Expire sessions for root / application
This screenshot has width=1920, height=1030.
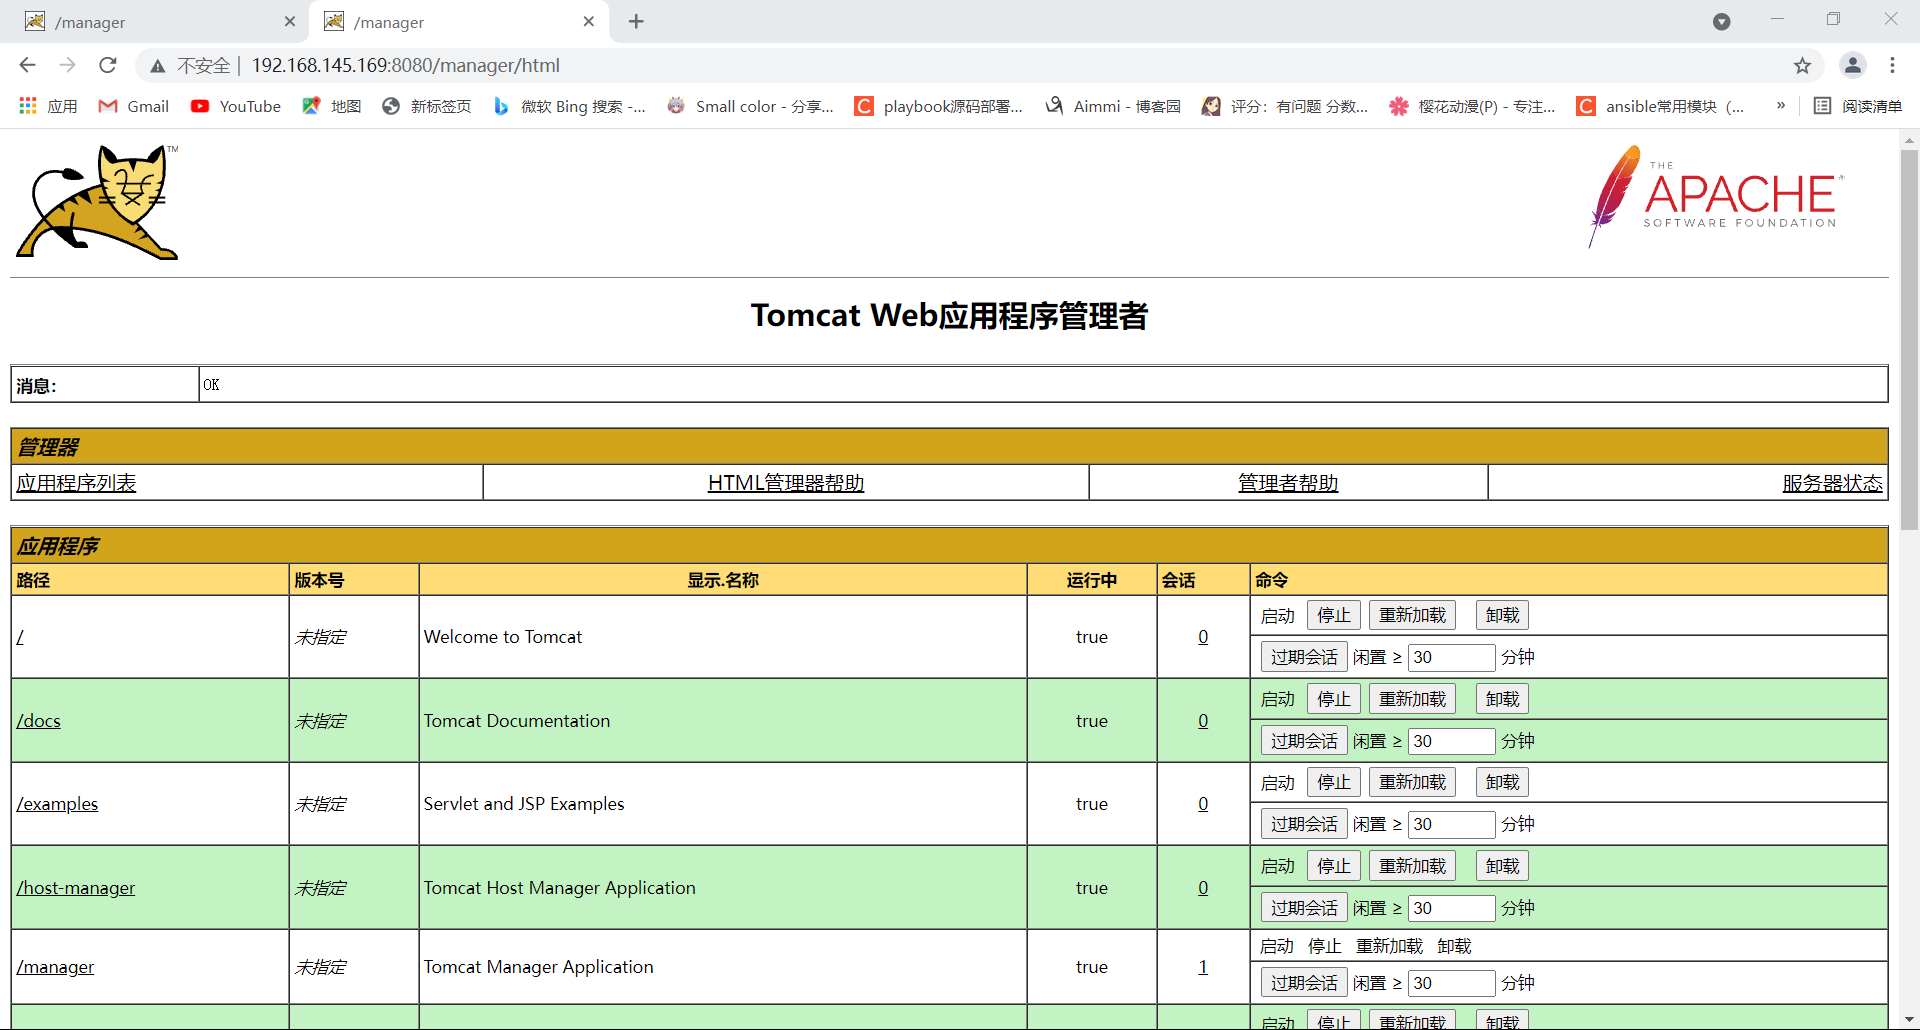[x=1304, y=658]
